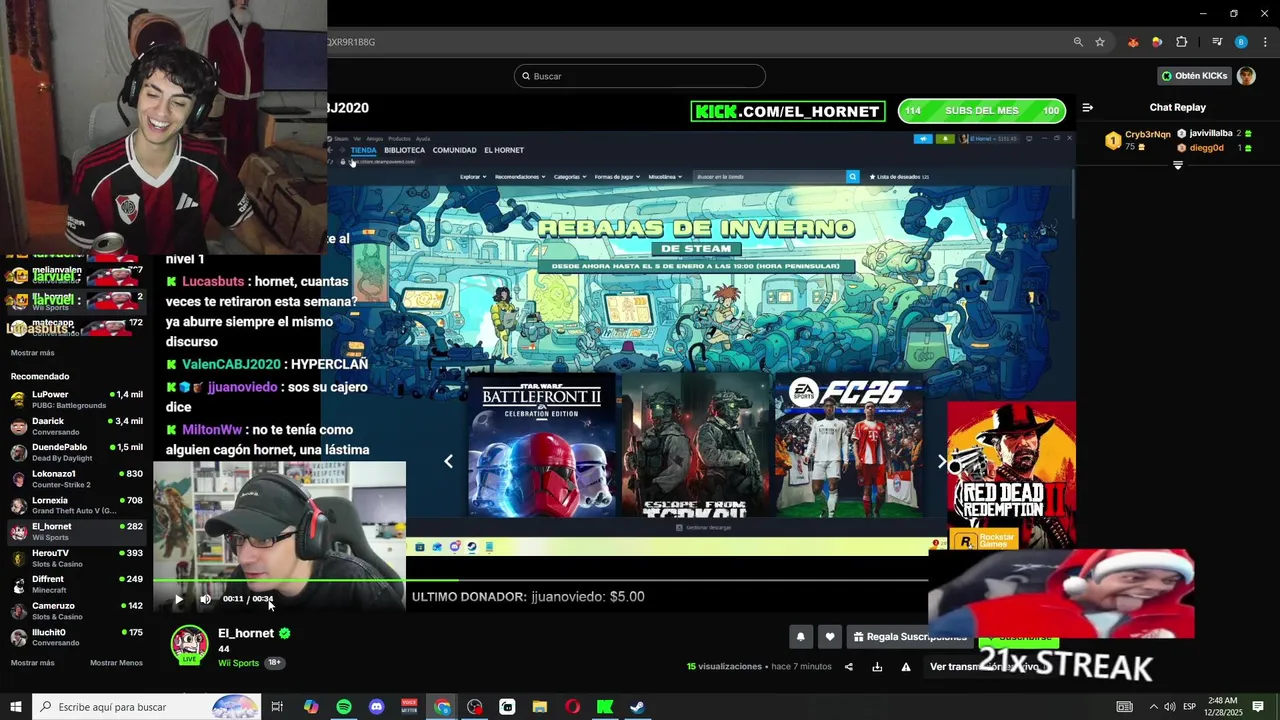
Task: Click Mostrar más above Recomendado
Action: pyautogui.click(x=32, y=353)
